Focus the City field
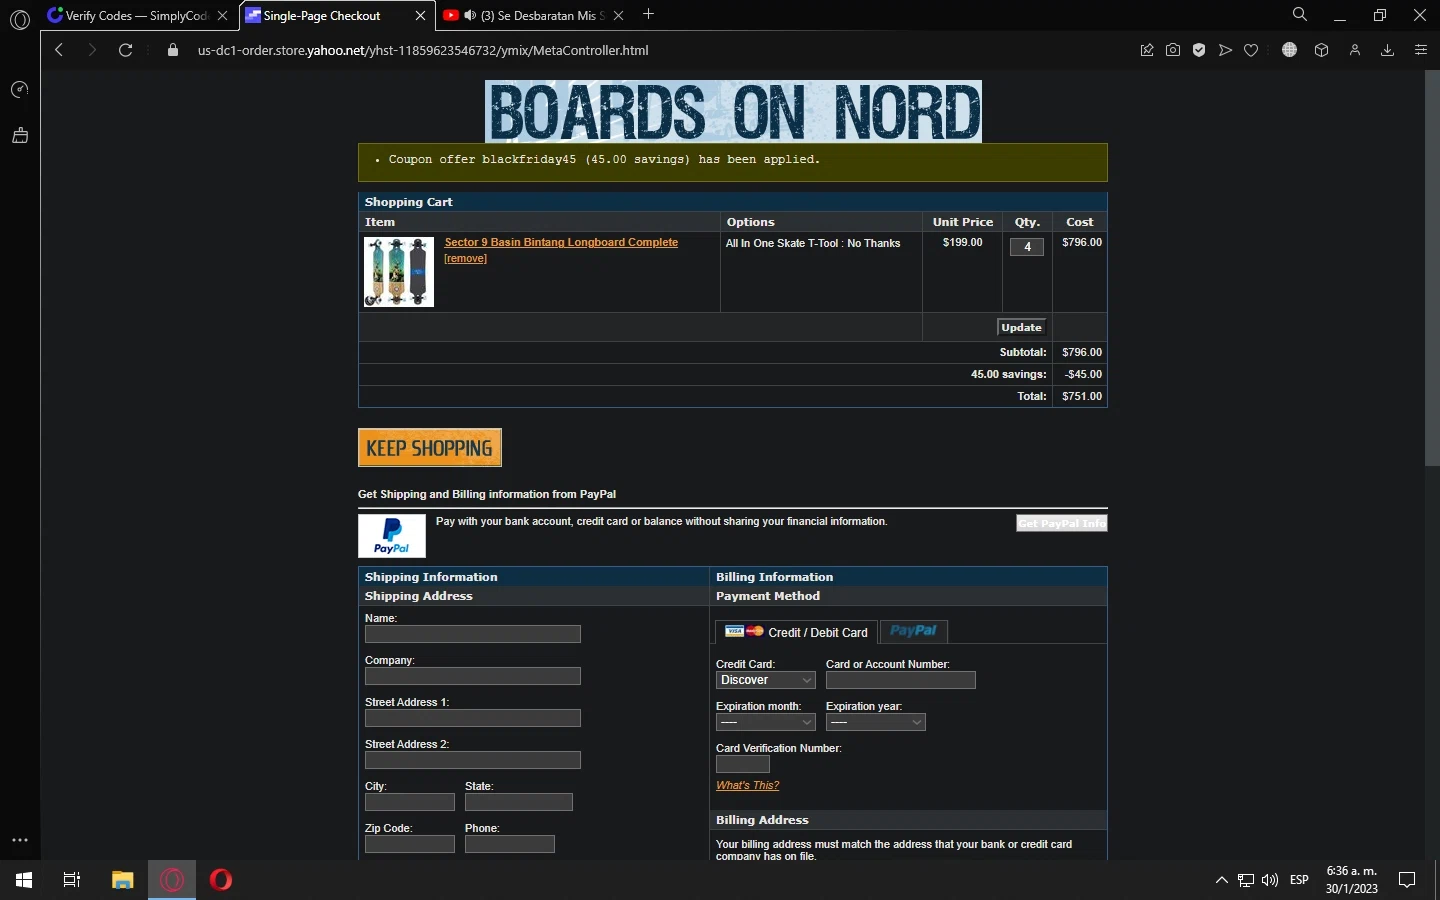 pyautogui.click(x=410, y=802)
